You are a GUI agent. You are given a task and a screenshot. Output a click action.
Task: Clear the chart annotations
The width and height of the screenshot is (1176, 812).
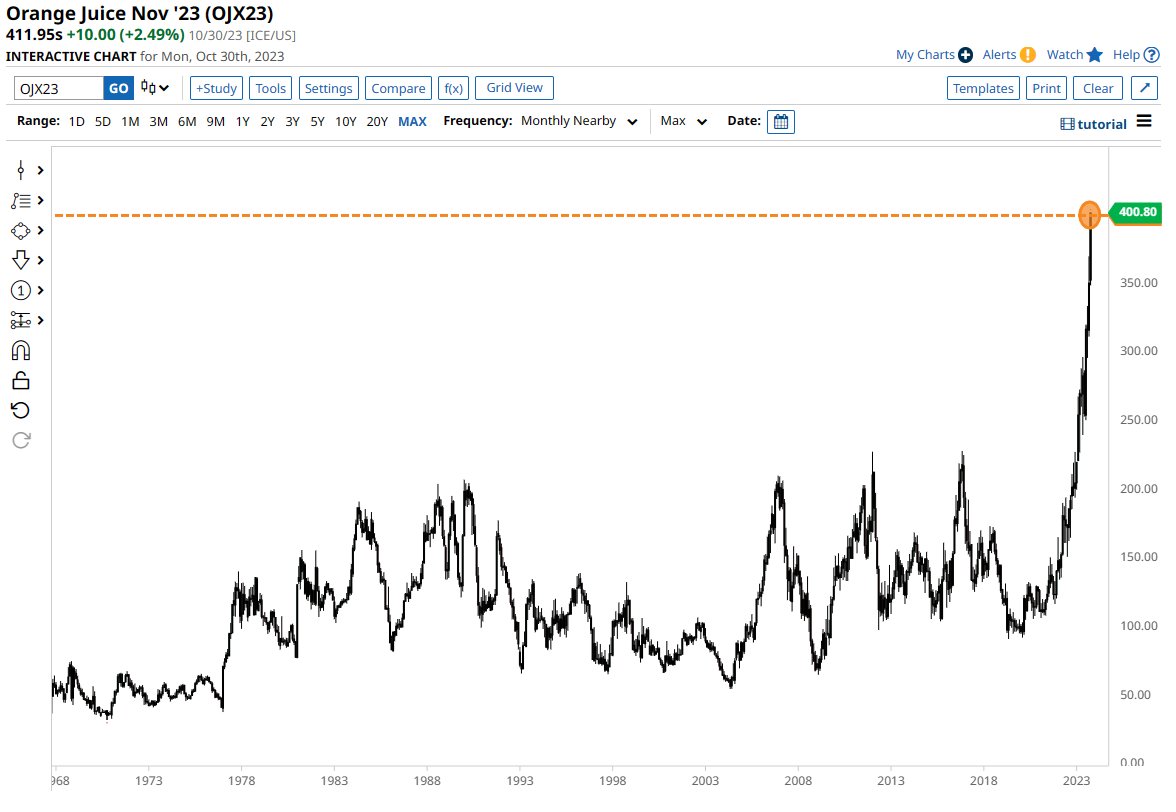[x=1098, y=88]
